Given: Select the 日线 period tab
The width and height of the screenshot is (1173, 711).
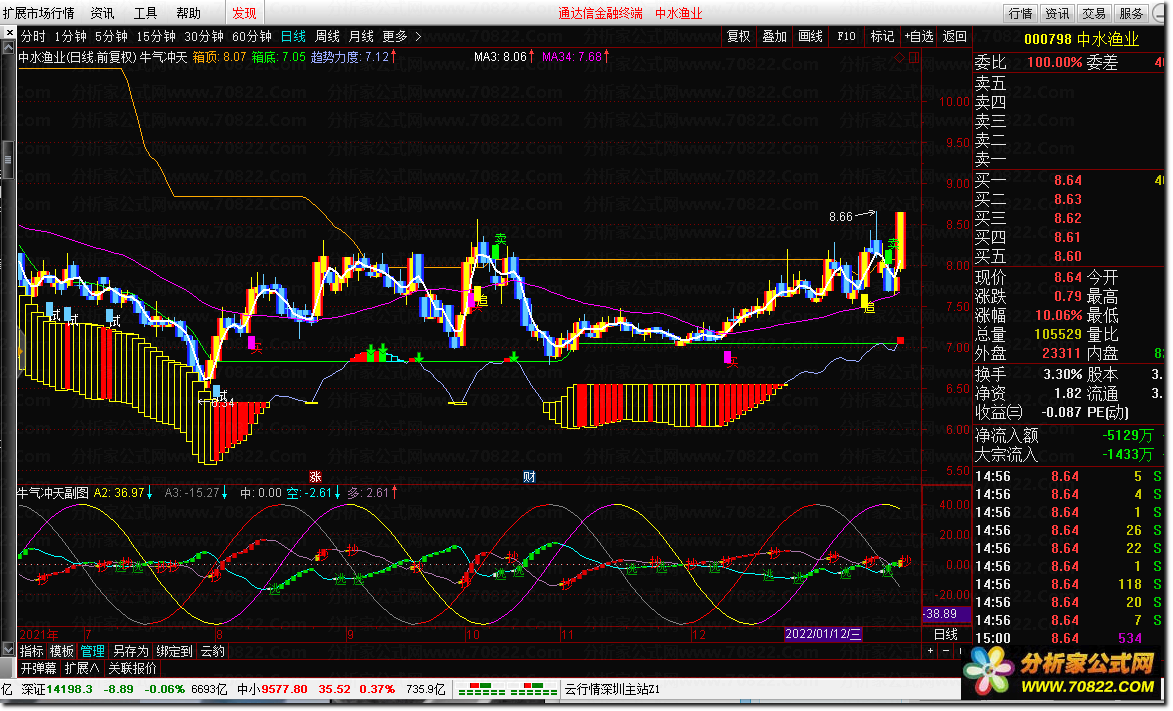Looking at the screenshot, I should (293, 36).
